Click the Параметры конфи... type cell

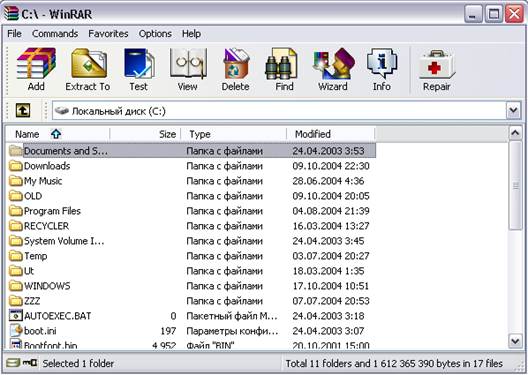coord(232,331)
